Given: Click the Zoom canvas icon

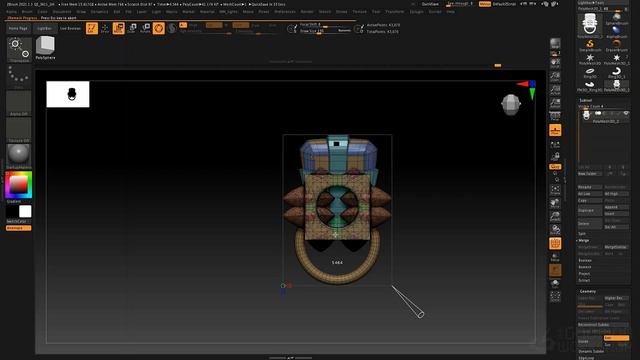Looking at the screenshot, I should tap(555, 76).
